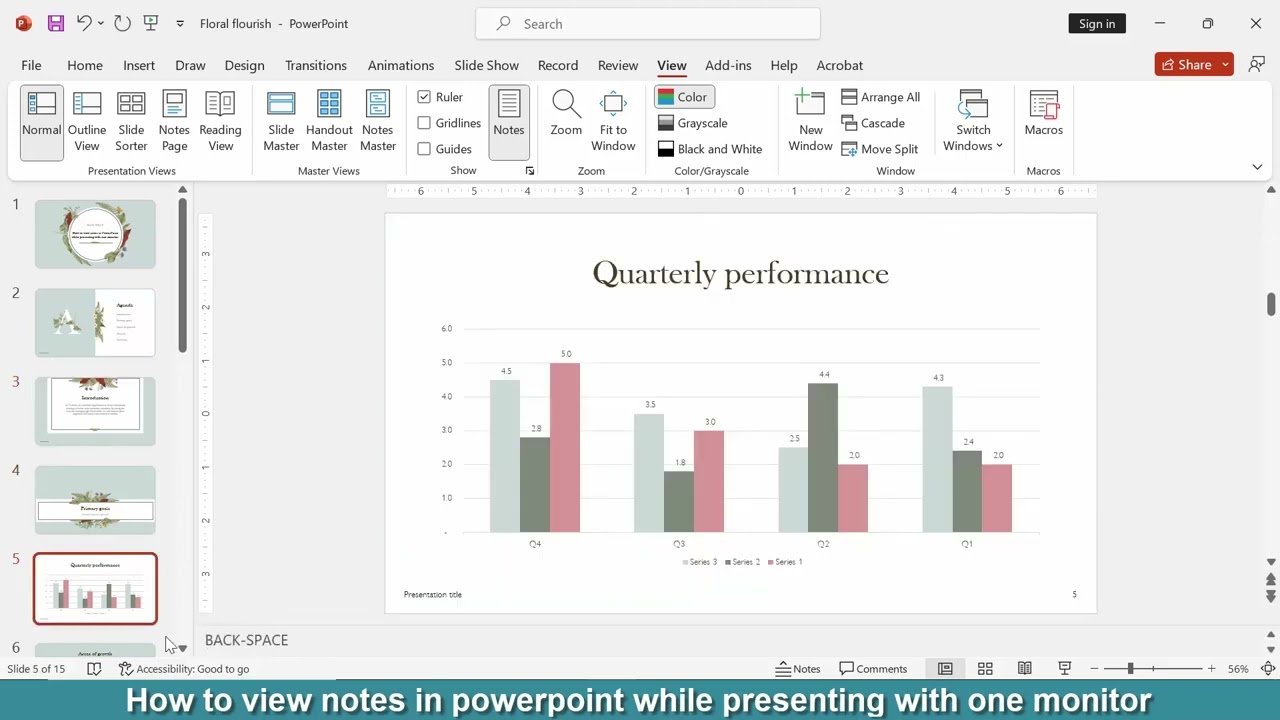Viewport: 1280px width, 720px height.
Task: Open the Animations tab
Action: 401,65
